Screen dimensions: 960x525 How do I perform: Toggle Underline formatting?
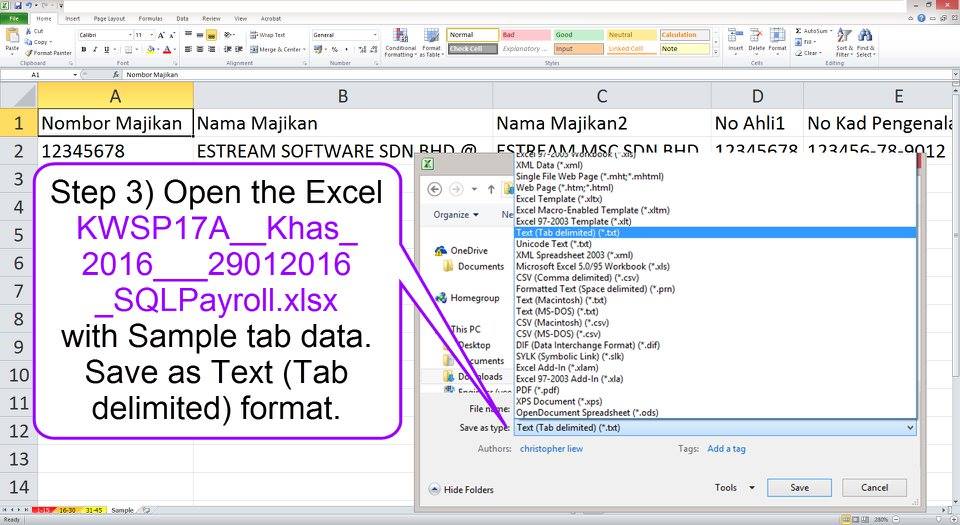pyautogui.click(x=107, y=49)
